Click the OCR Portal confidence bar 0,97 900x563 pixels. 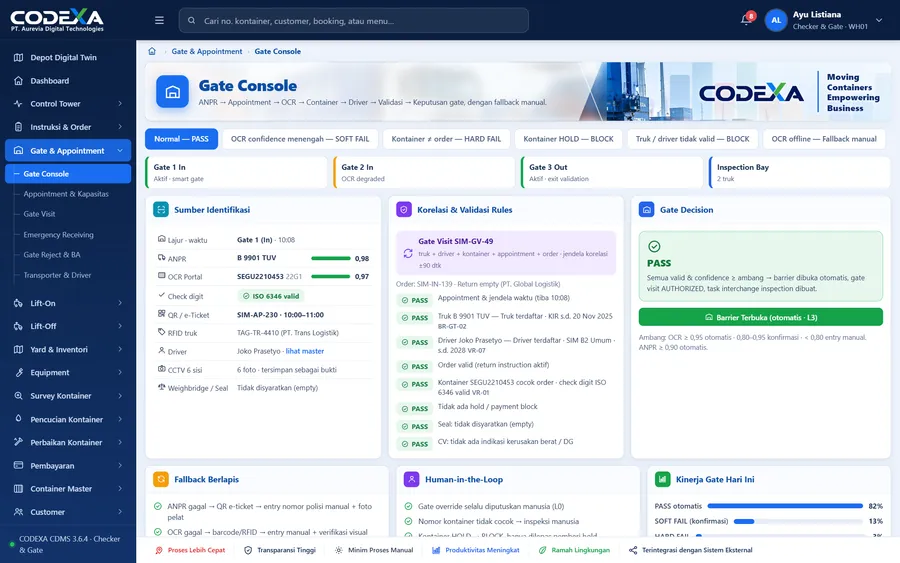(331, 277)
